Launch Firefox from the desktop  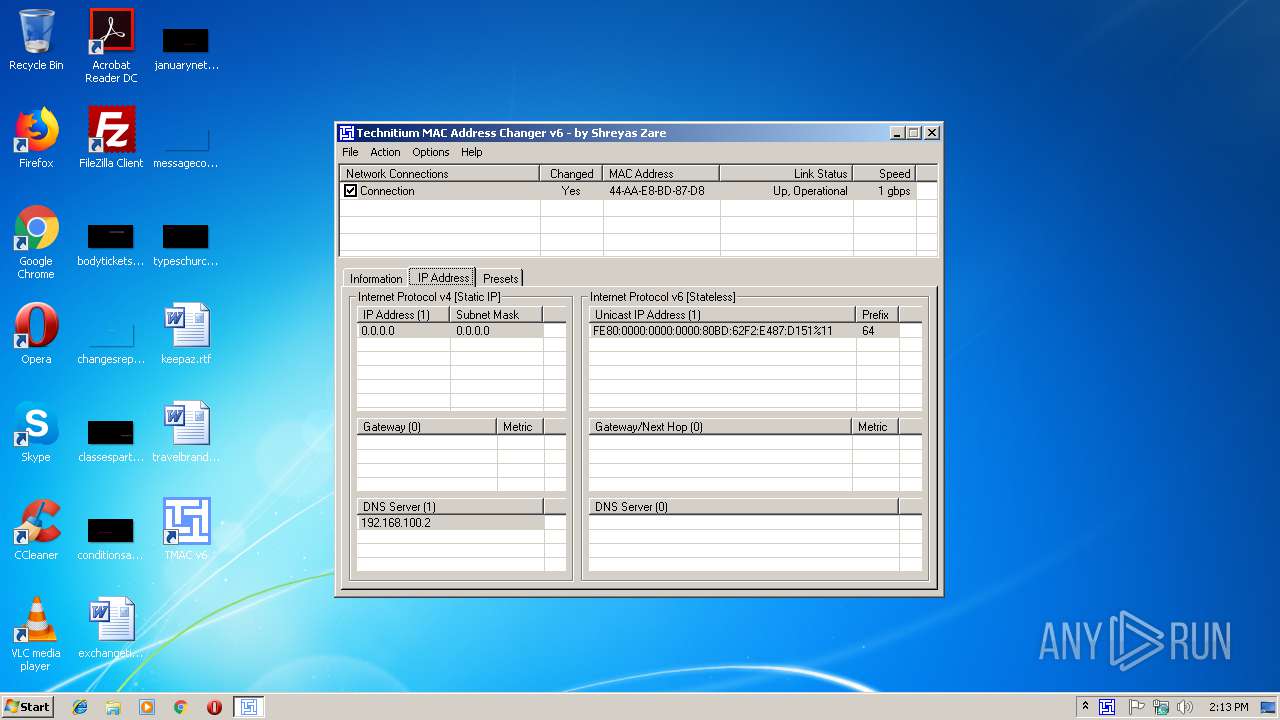tap(36, 138)
